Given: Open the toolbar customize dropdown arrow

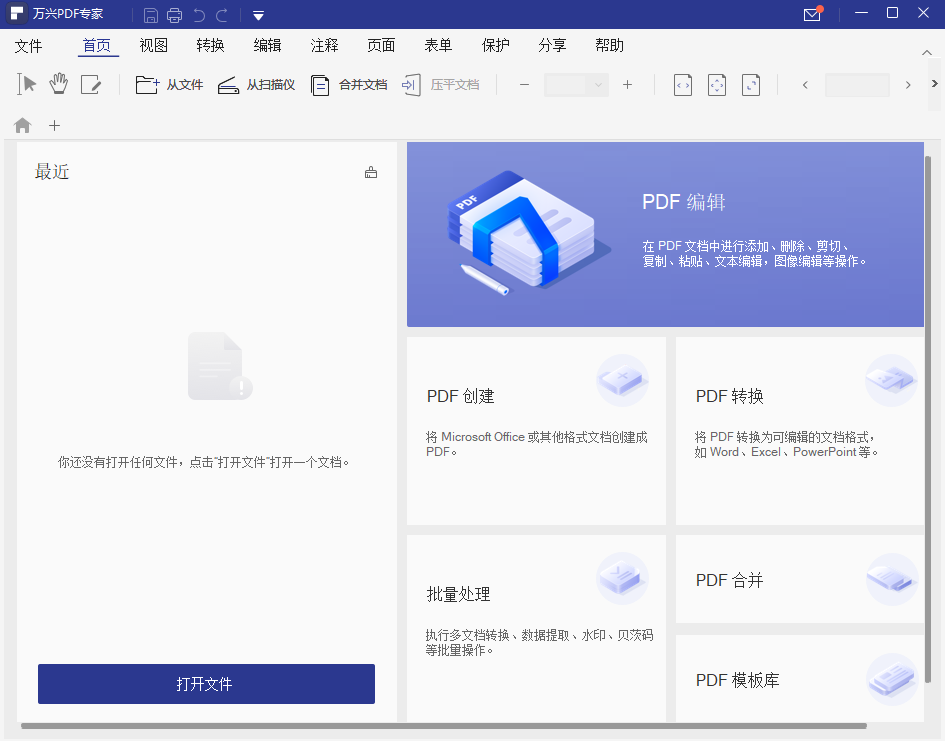Looking at the screenshot, I should pyautogui.click(x=258, y=16).
